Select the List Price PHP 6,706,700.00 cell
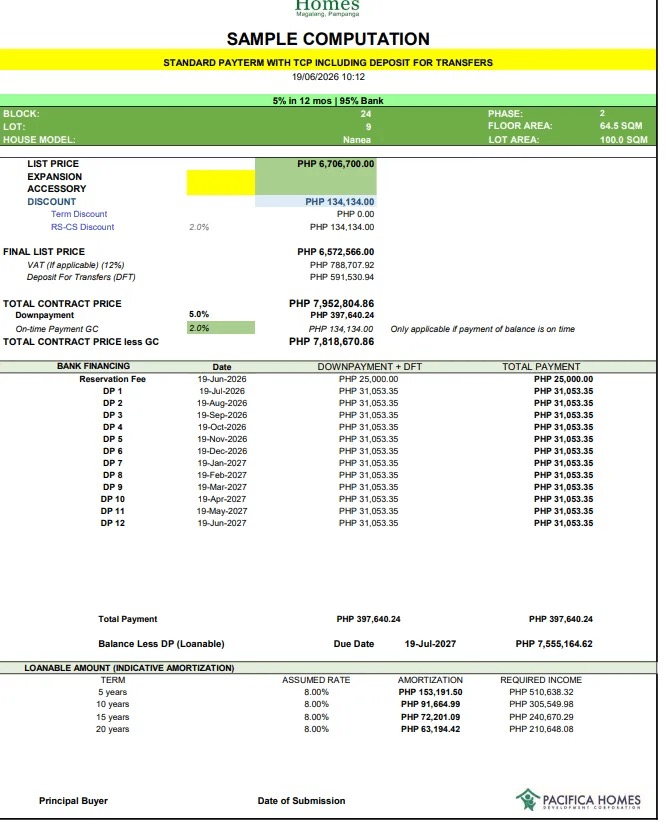This screenshot has width=666, height=824. point(316,164)
